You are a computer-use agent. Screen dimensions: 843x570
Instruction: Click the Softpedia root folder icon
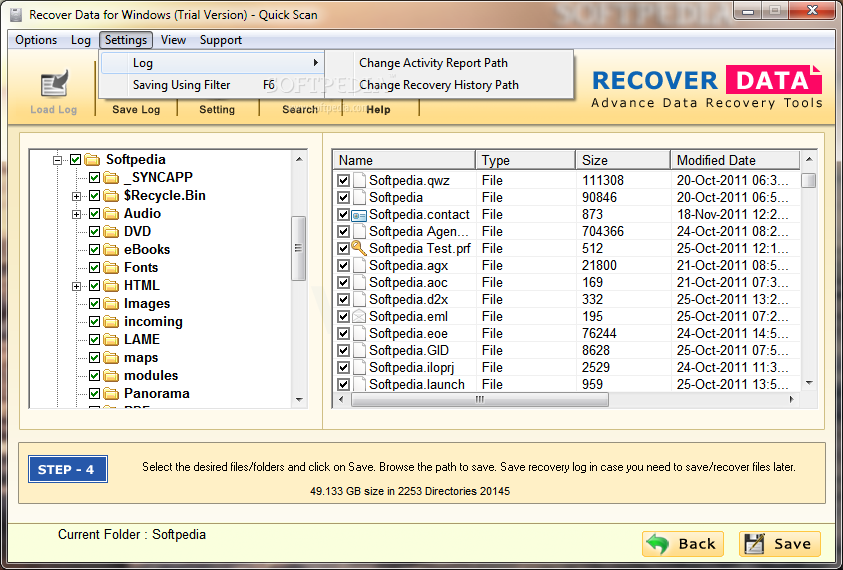pos(92,160)
